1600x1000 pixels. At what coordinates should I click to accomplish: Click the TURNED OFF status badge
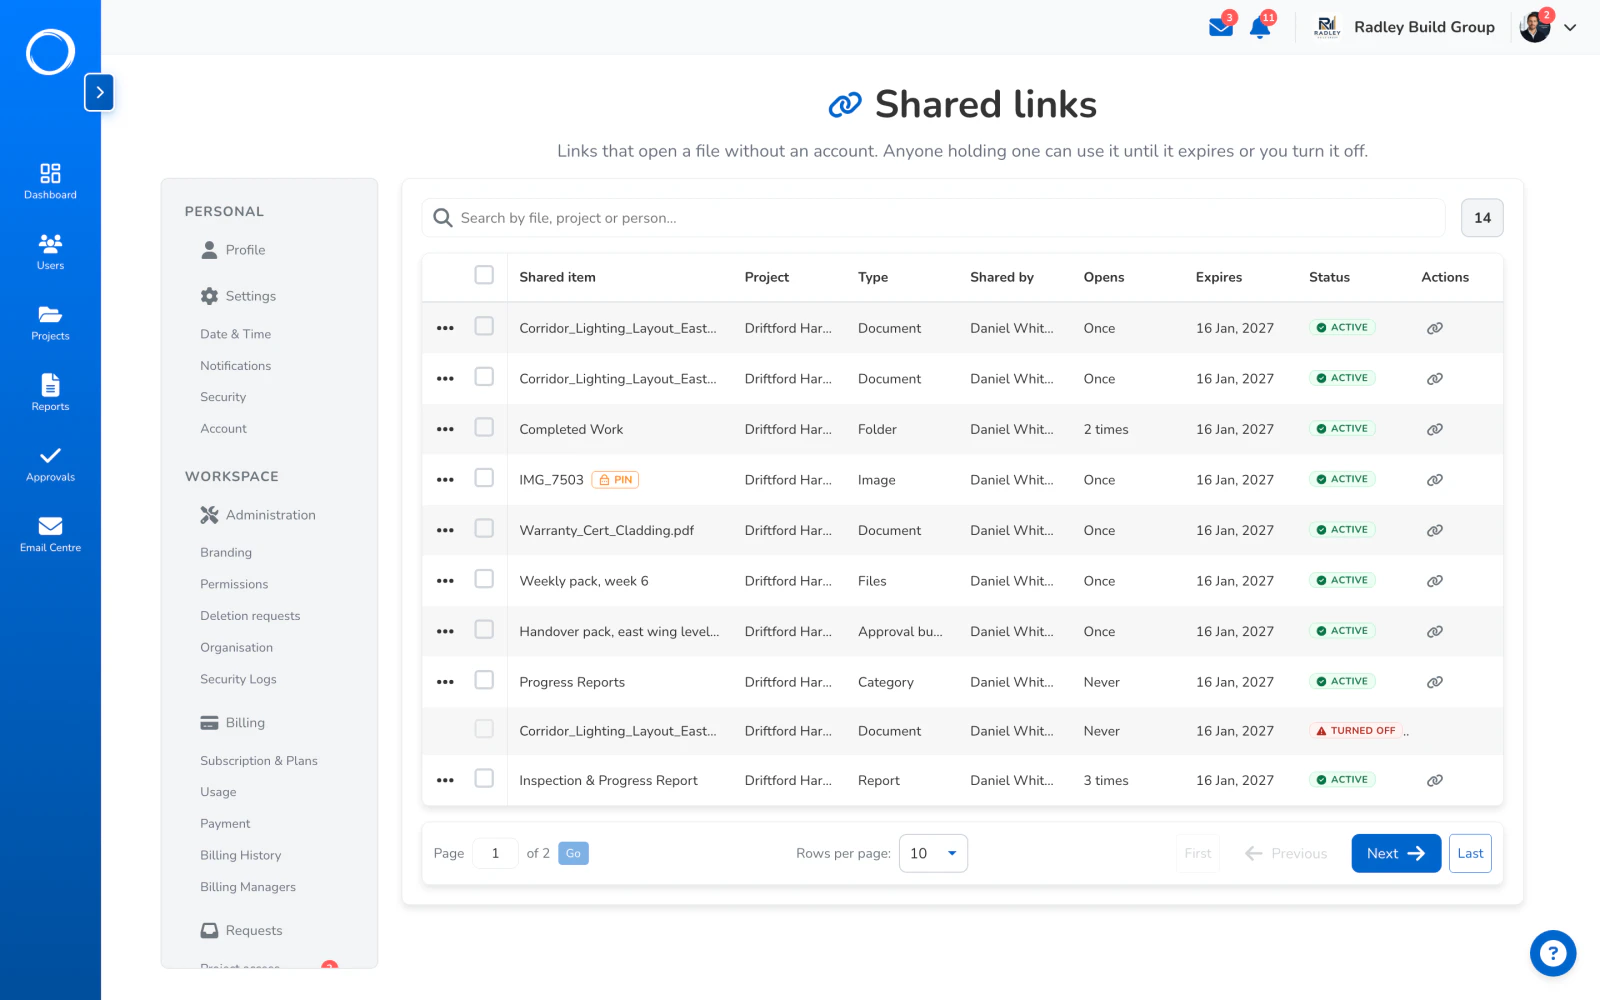[x=1355, y=731]
